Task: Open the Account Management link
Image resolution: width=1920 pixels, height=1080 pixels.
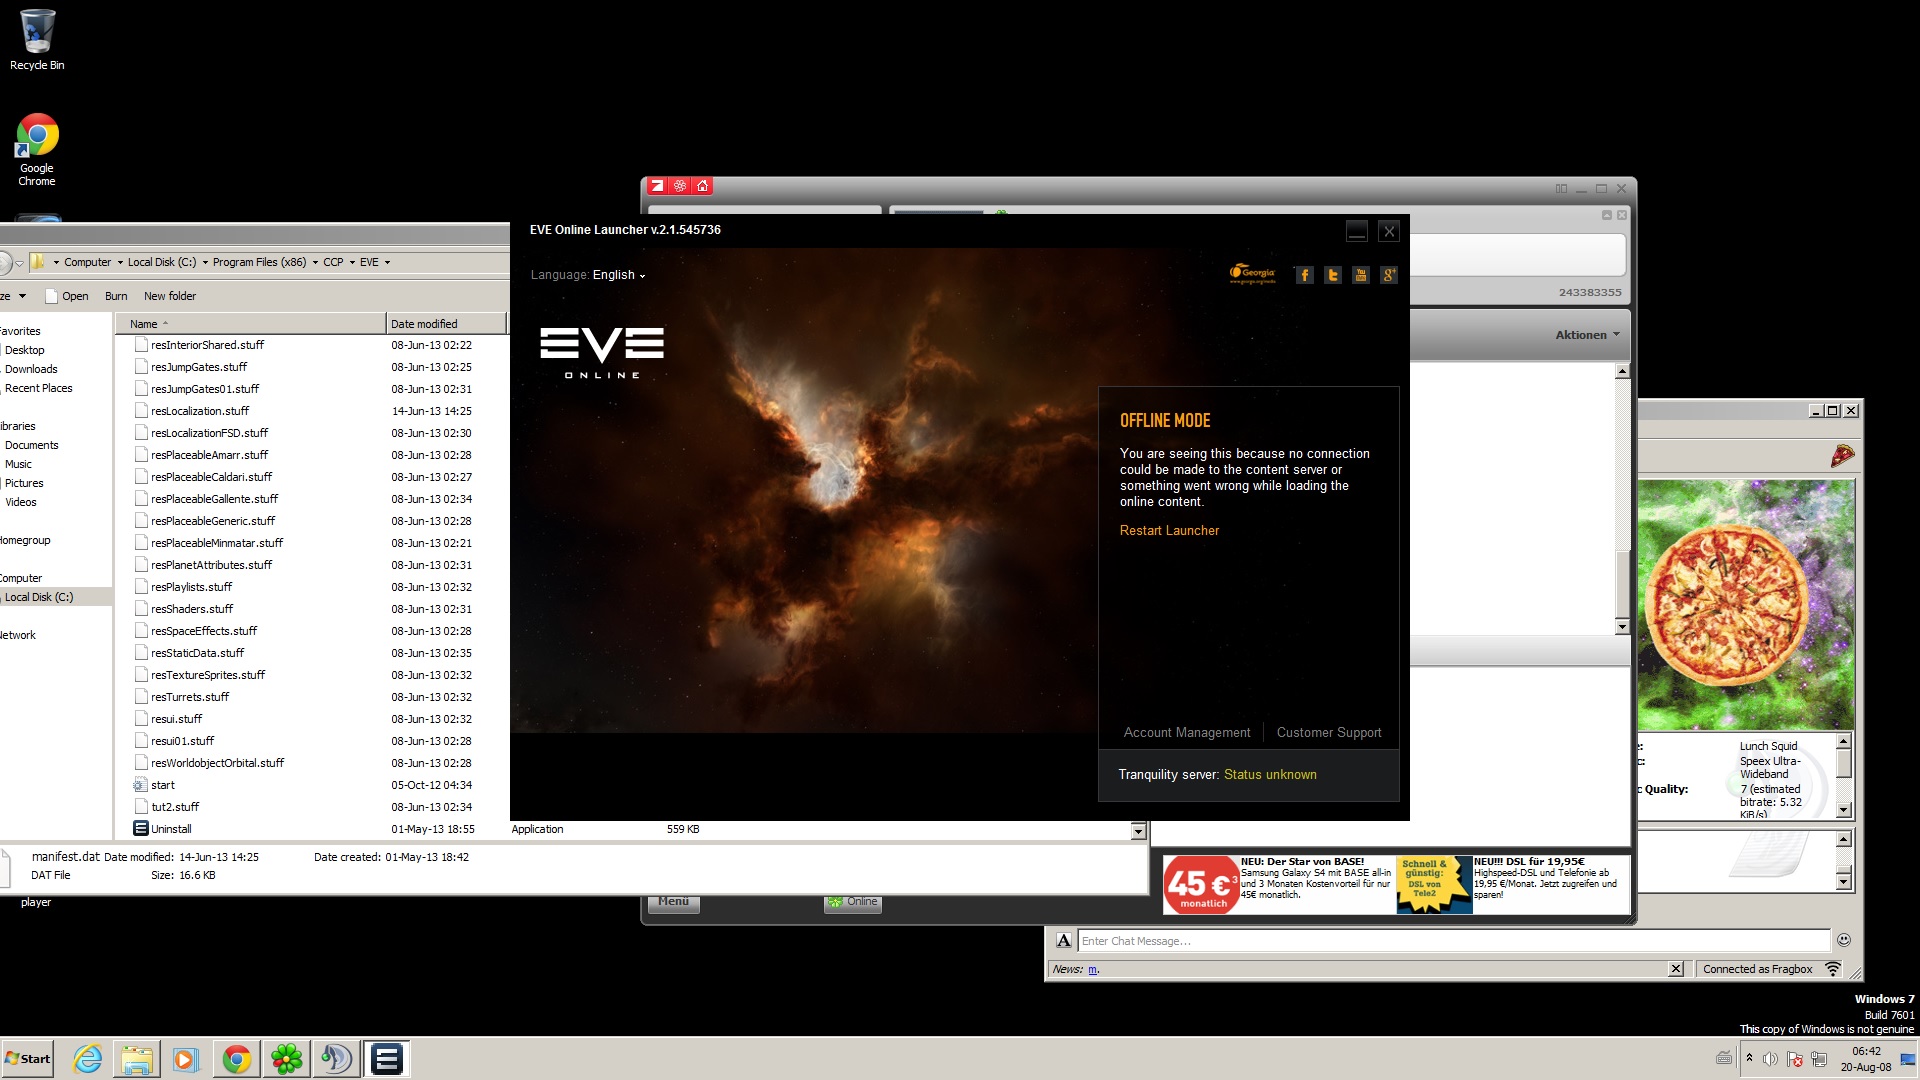Action: pyautogui.click(x=1186, y=733)
